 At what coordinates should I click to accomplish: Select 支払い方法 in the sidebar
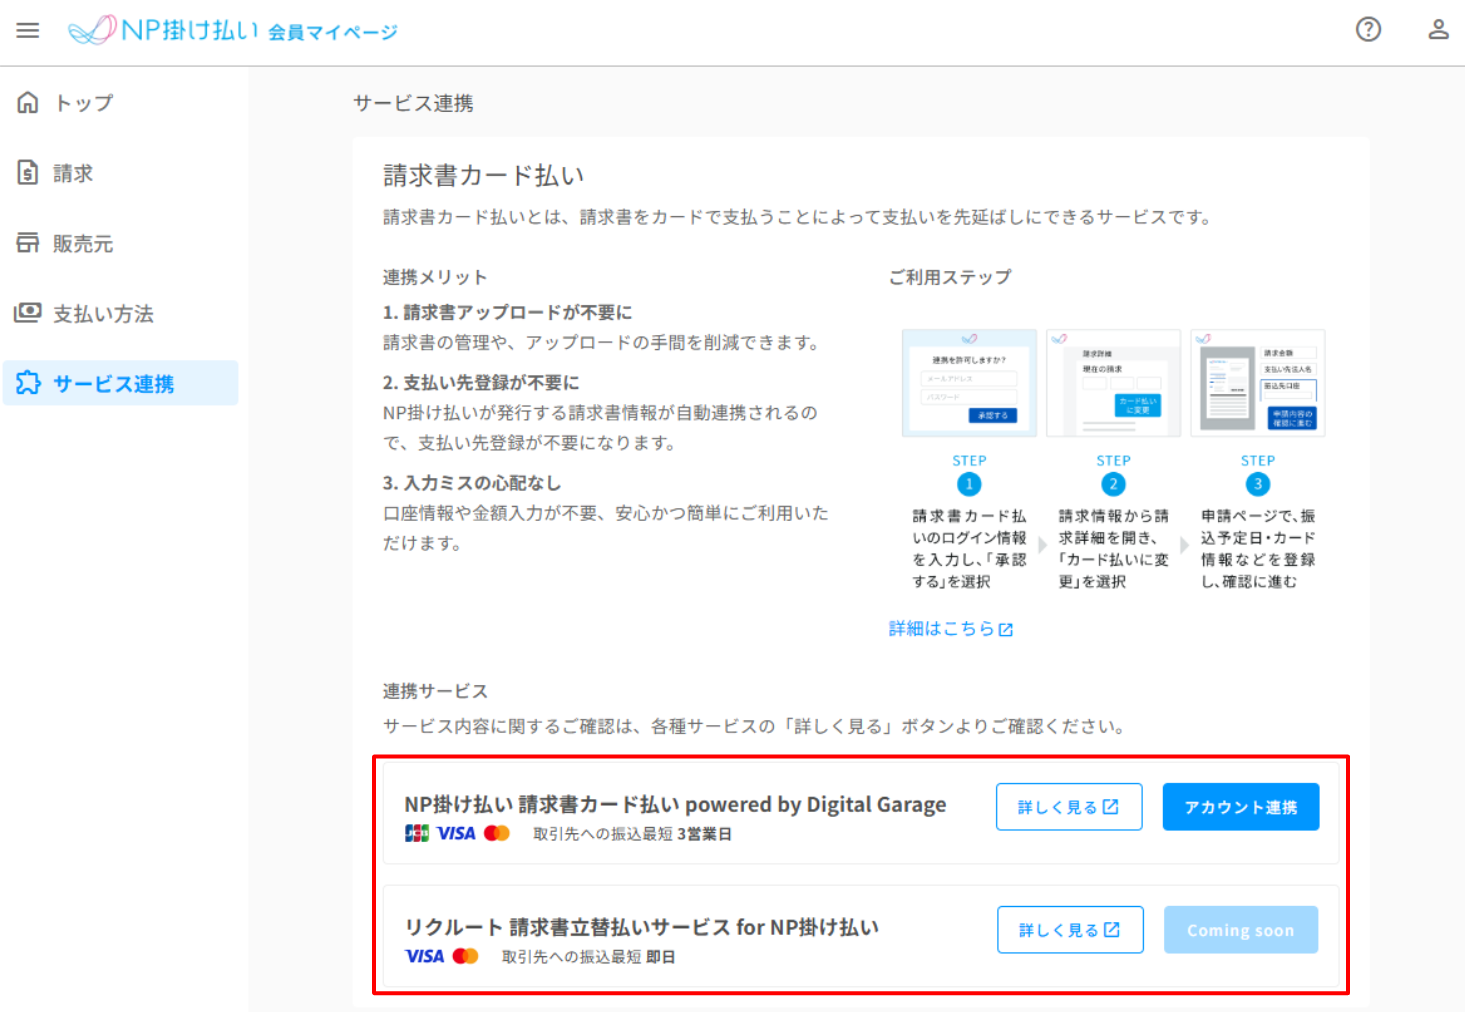[103, 314]
